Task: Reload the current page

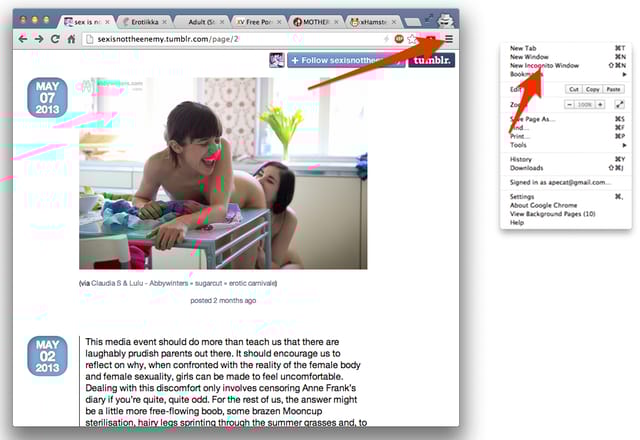Action: point(55,39)
